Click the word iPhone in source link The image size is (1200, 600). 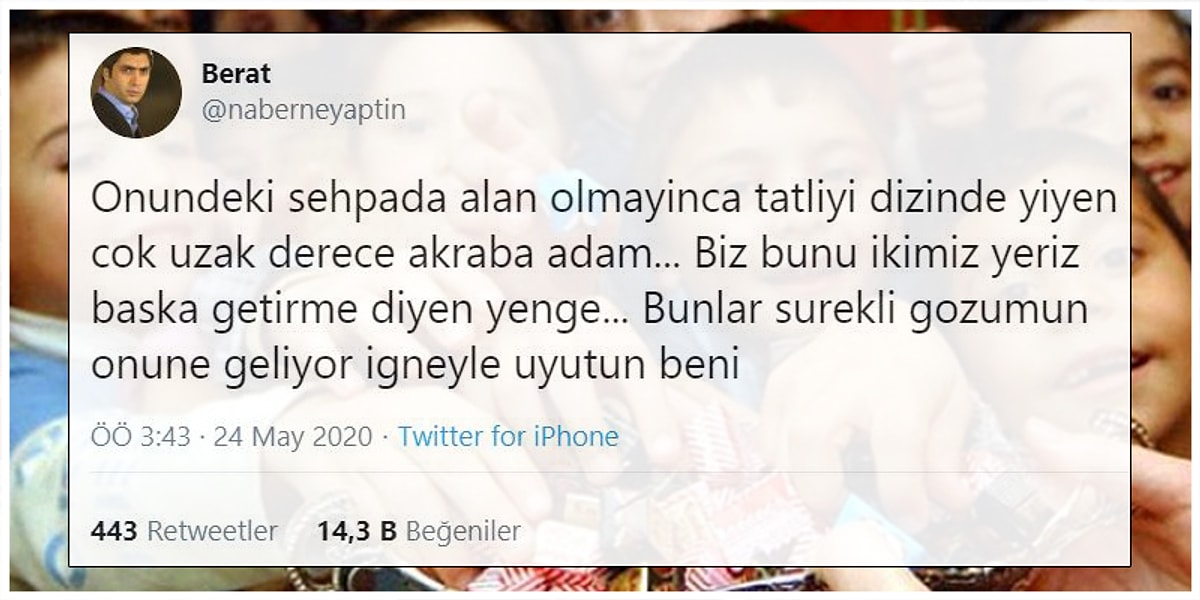coord(575,436)
